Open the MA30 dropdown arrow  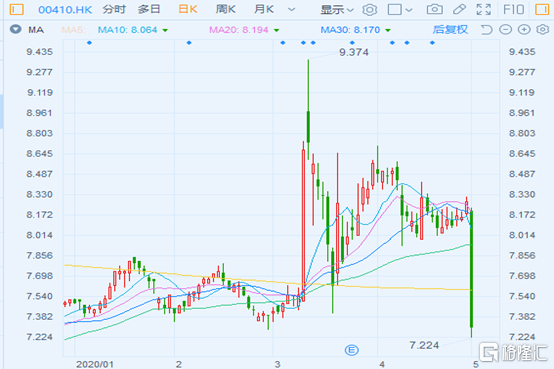[388, 30]
